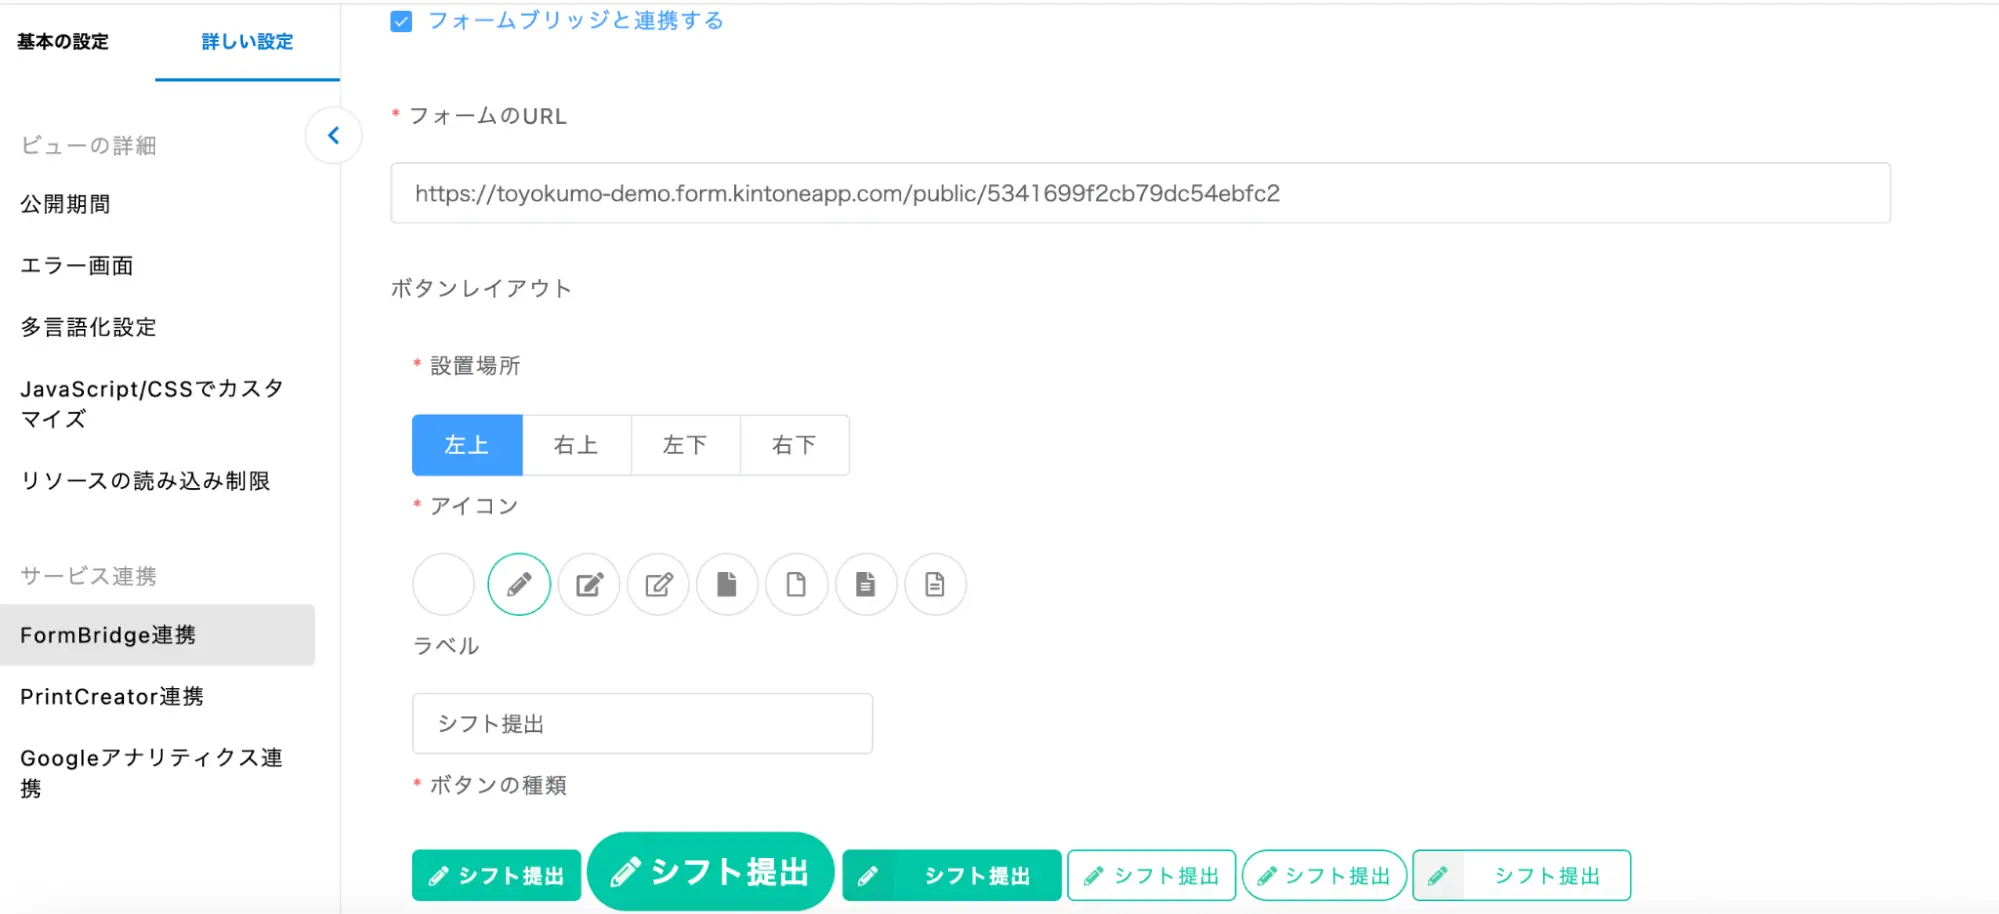Open PrintCreator連携 settings
Image resolution: width=1999 pixels, height=914 pixels.
[x=112, y=696]
